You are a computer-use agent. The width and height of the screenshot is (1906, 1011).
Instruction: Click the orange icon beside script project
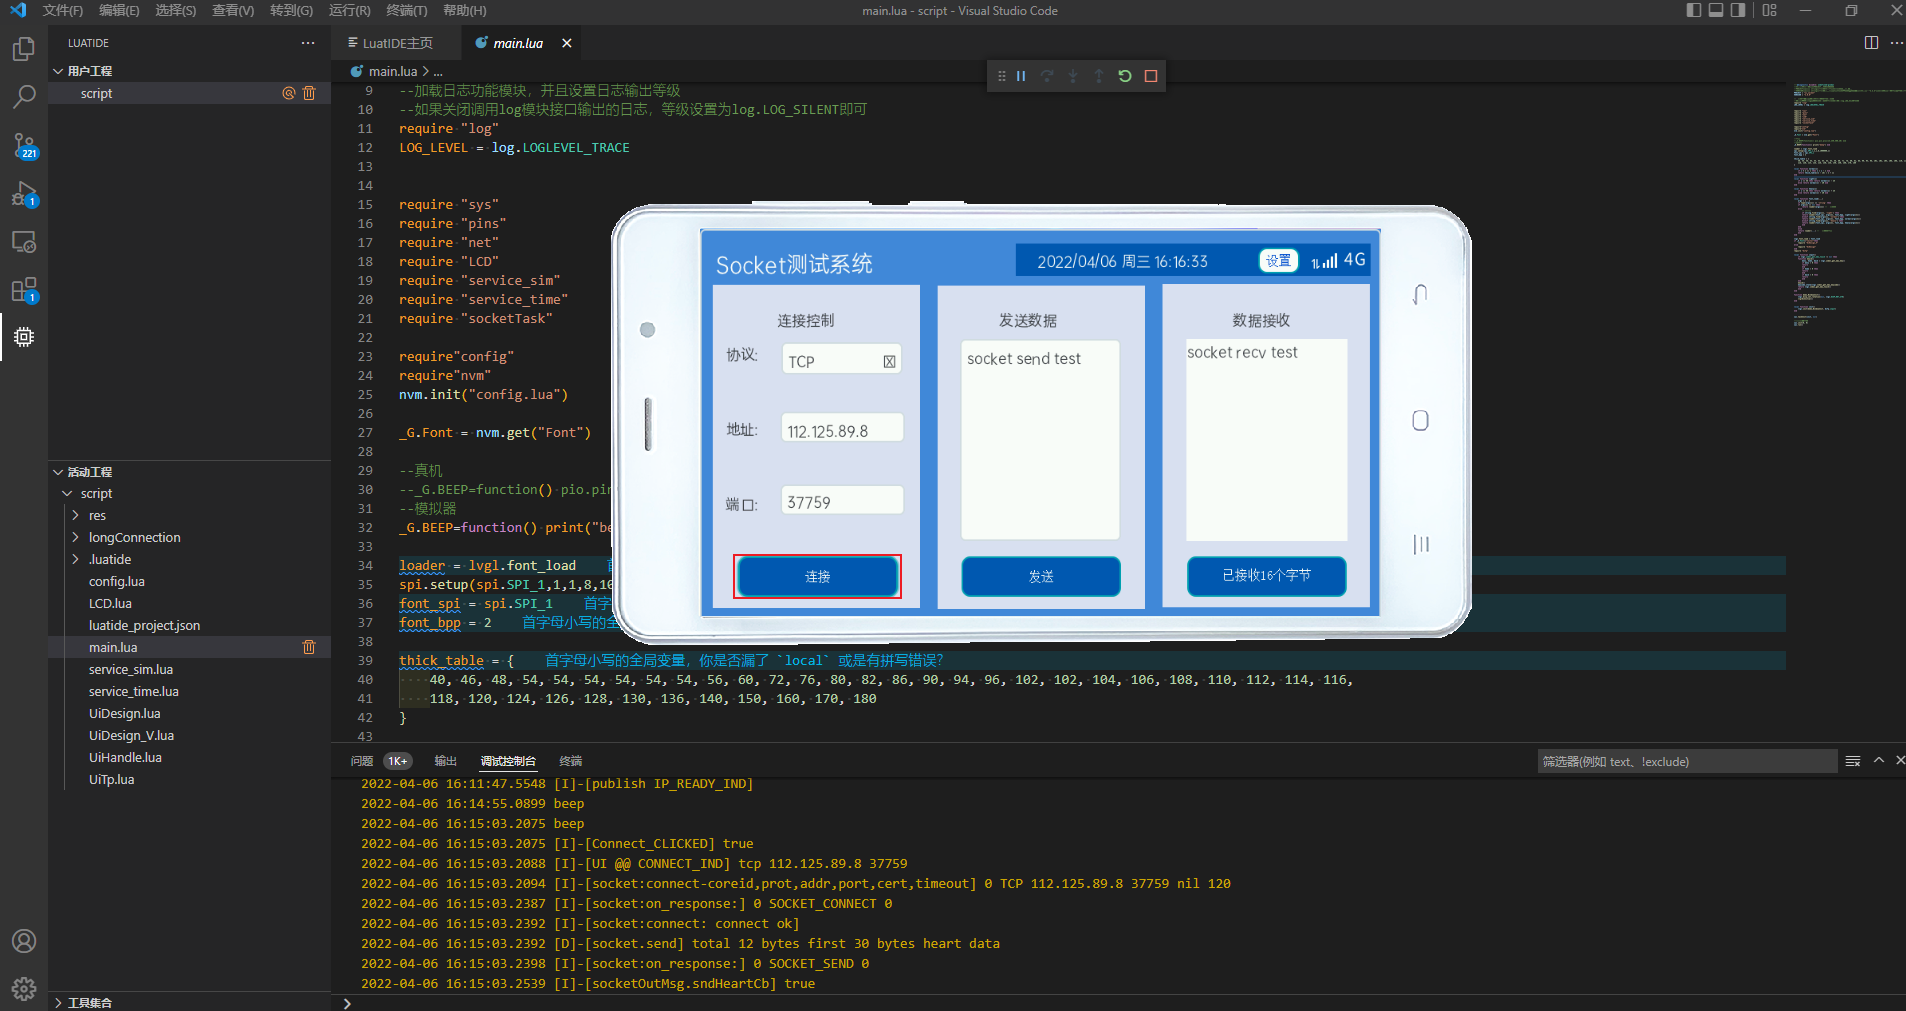tap(289, 93)
